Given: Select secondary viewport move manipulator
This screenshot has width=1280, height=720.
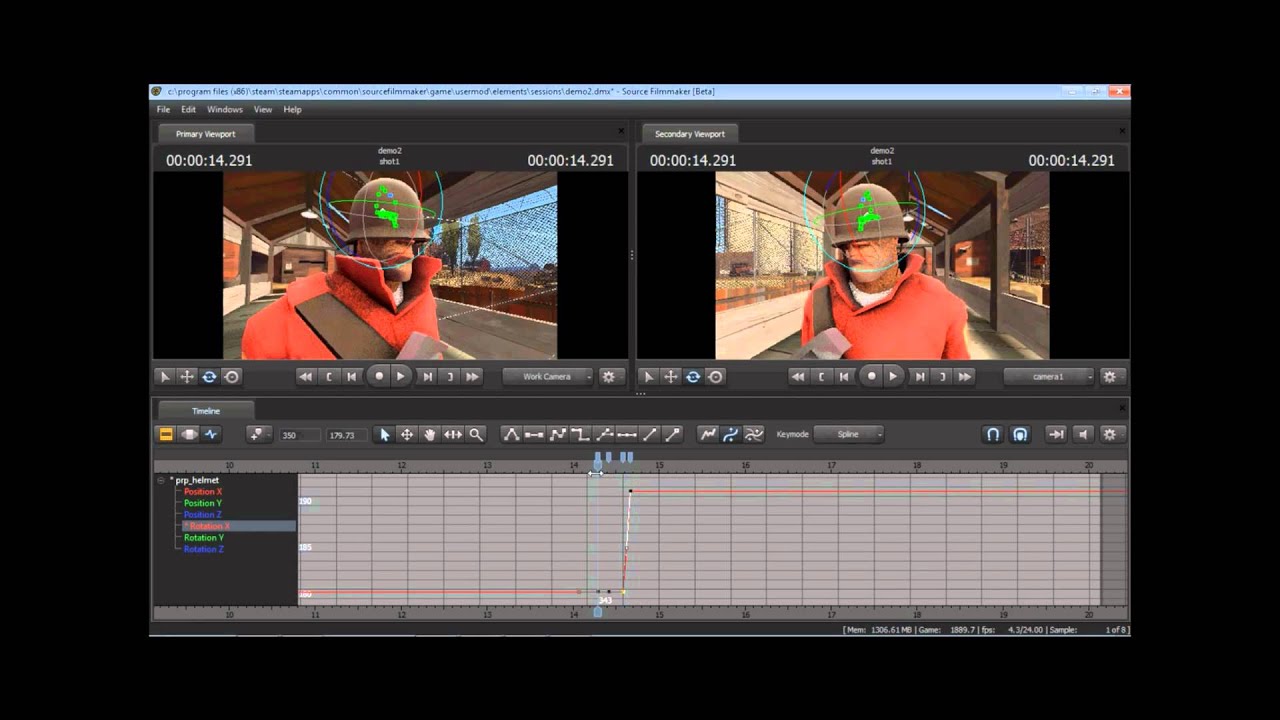Looking at the screenshot, I should click(670, 377).
